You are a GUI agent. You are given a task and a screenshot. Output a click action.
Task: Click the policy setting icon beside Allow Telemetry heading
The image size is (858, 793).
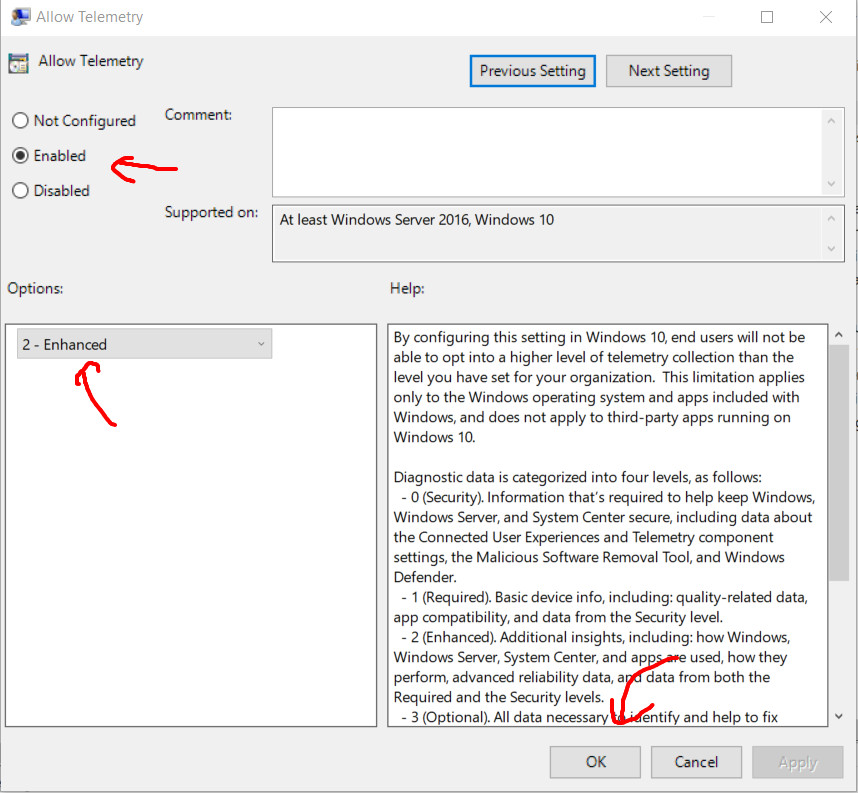tap(18, 62)
